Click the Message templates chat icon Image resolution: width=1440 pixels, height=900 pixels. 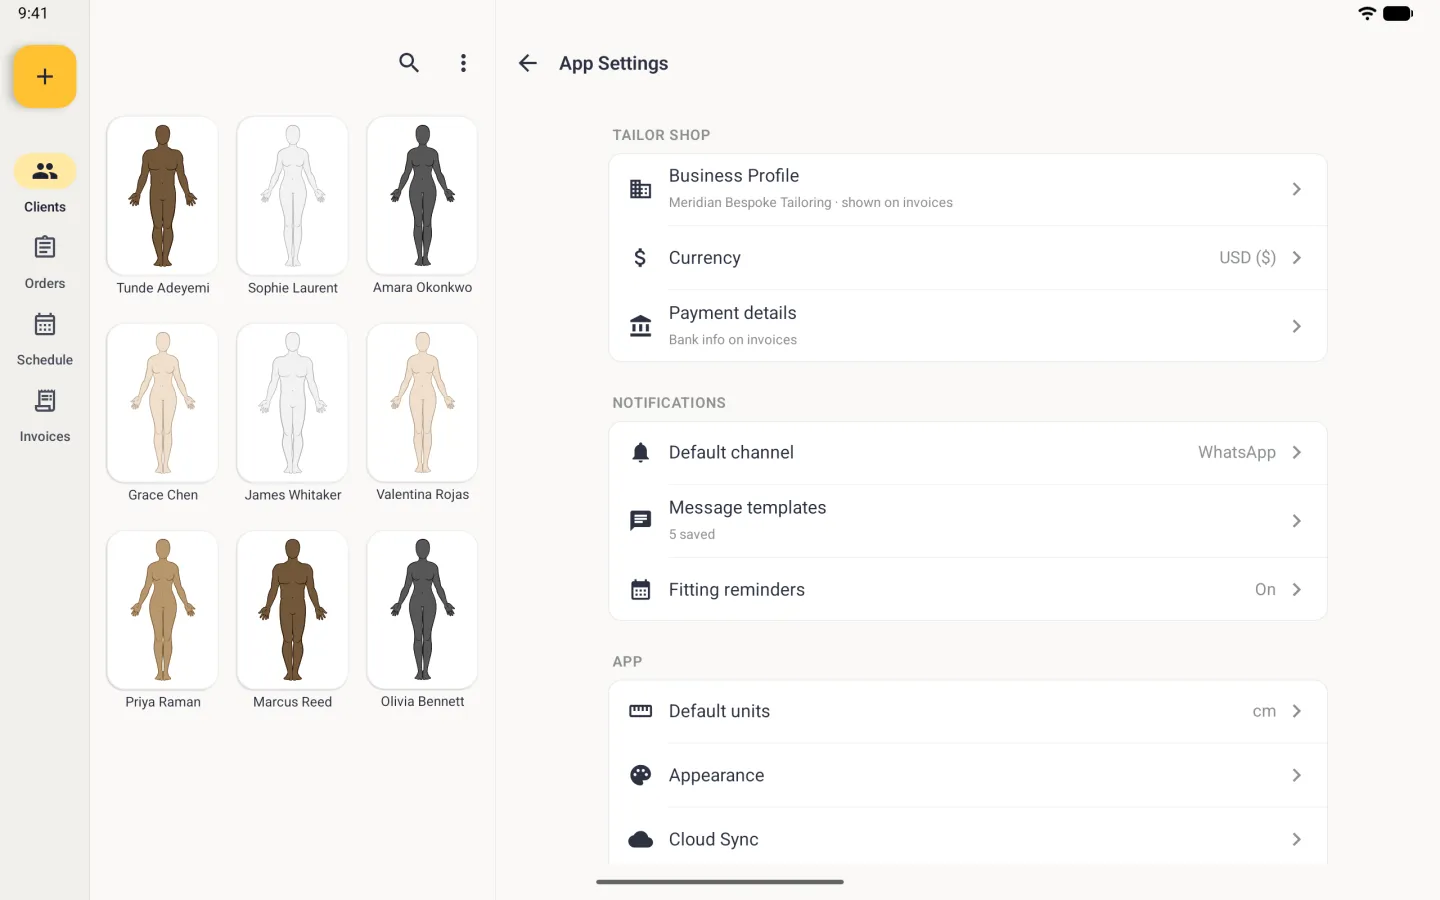pos(641,521)
